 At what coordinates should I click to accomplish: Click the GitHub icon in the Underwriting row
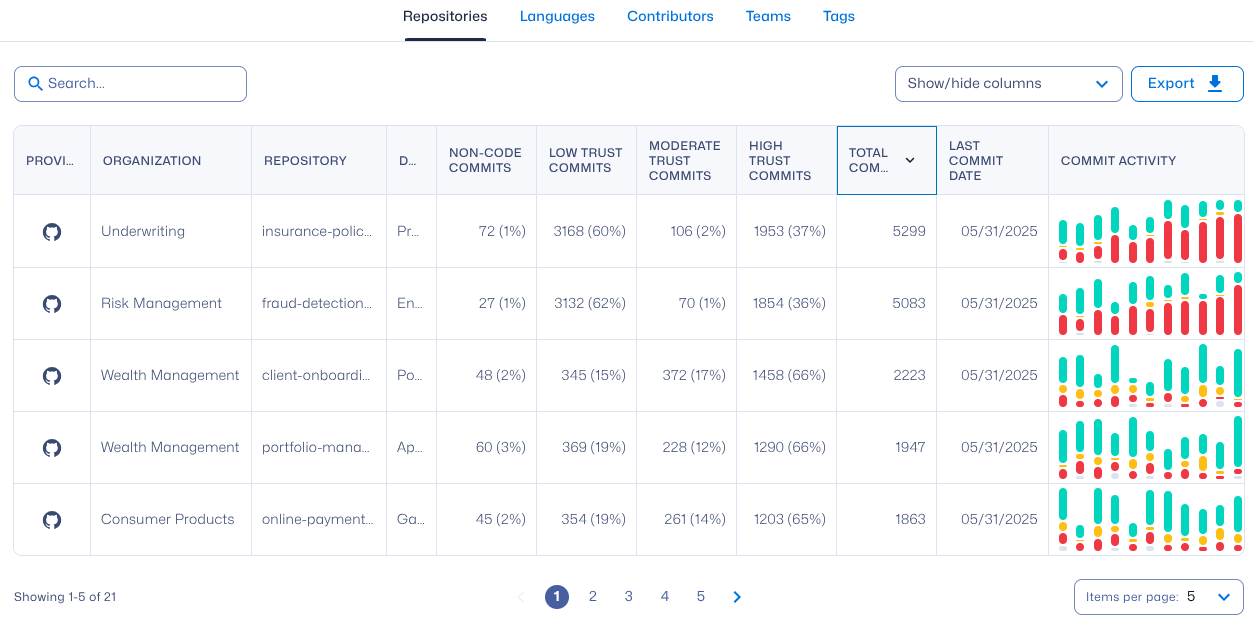coord(52,232)
